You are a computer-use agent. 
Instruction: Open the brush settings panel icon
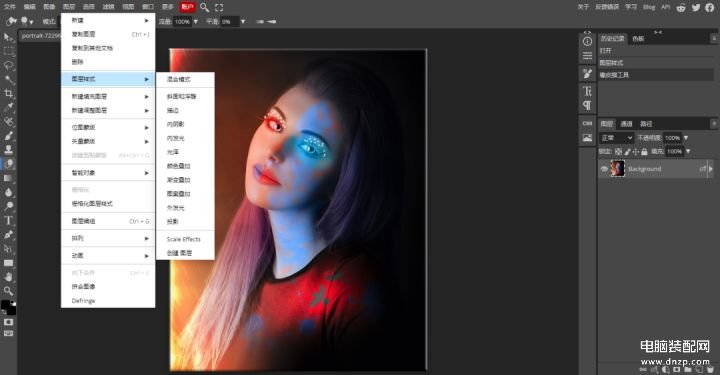tap(587, 73)
